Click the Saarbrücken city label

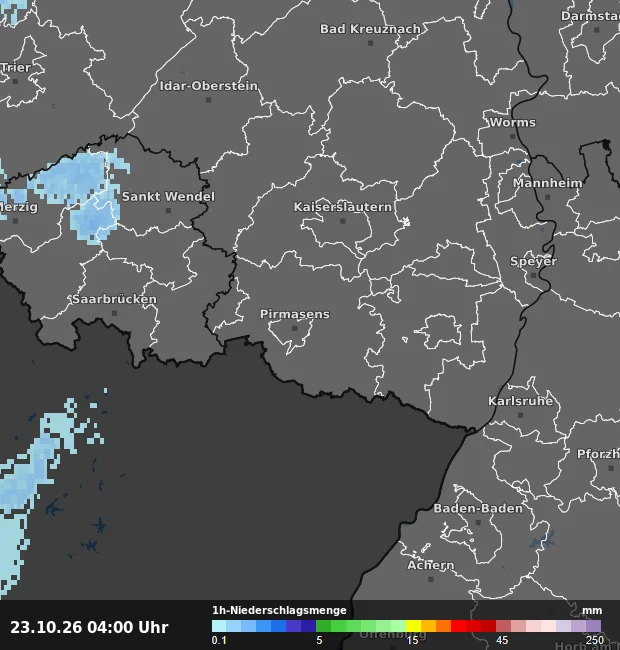point(114,299)
